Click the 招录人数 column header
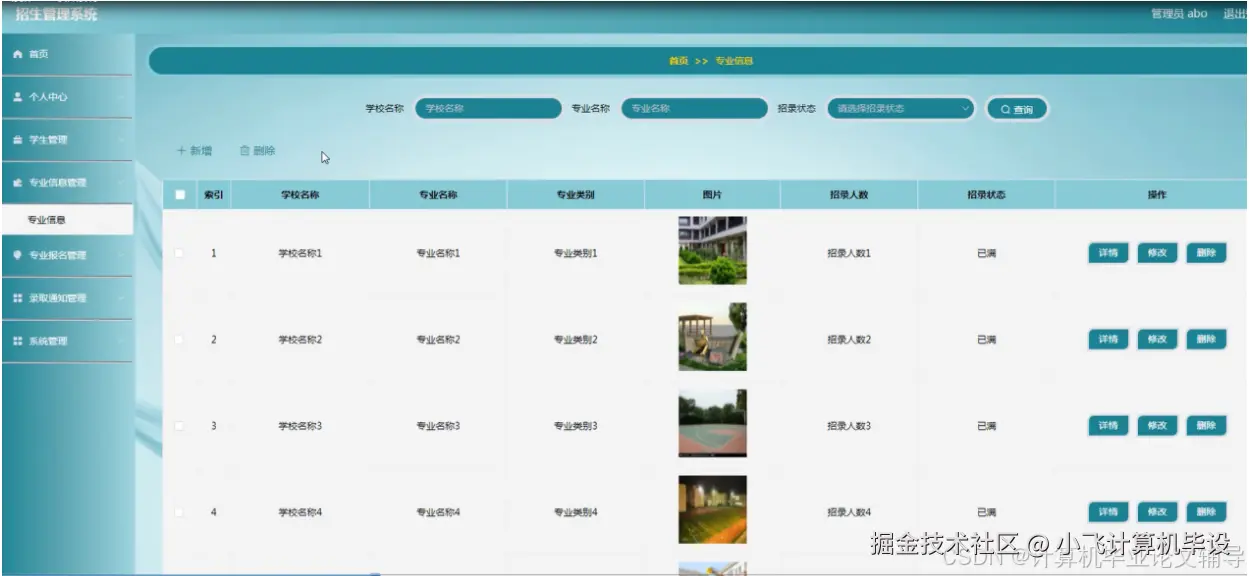The height and width of the screenshot is (576, 1249). [849, 195]
